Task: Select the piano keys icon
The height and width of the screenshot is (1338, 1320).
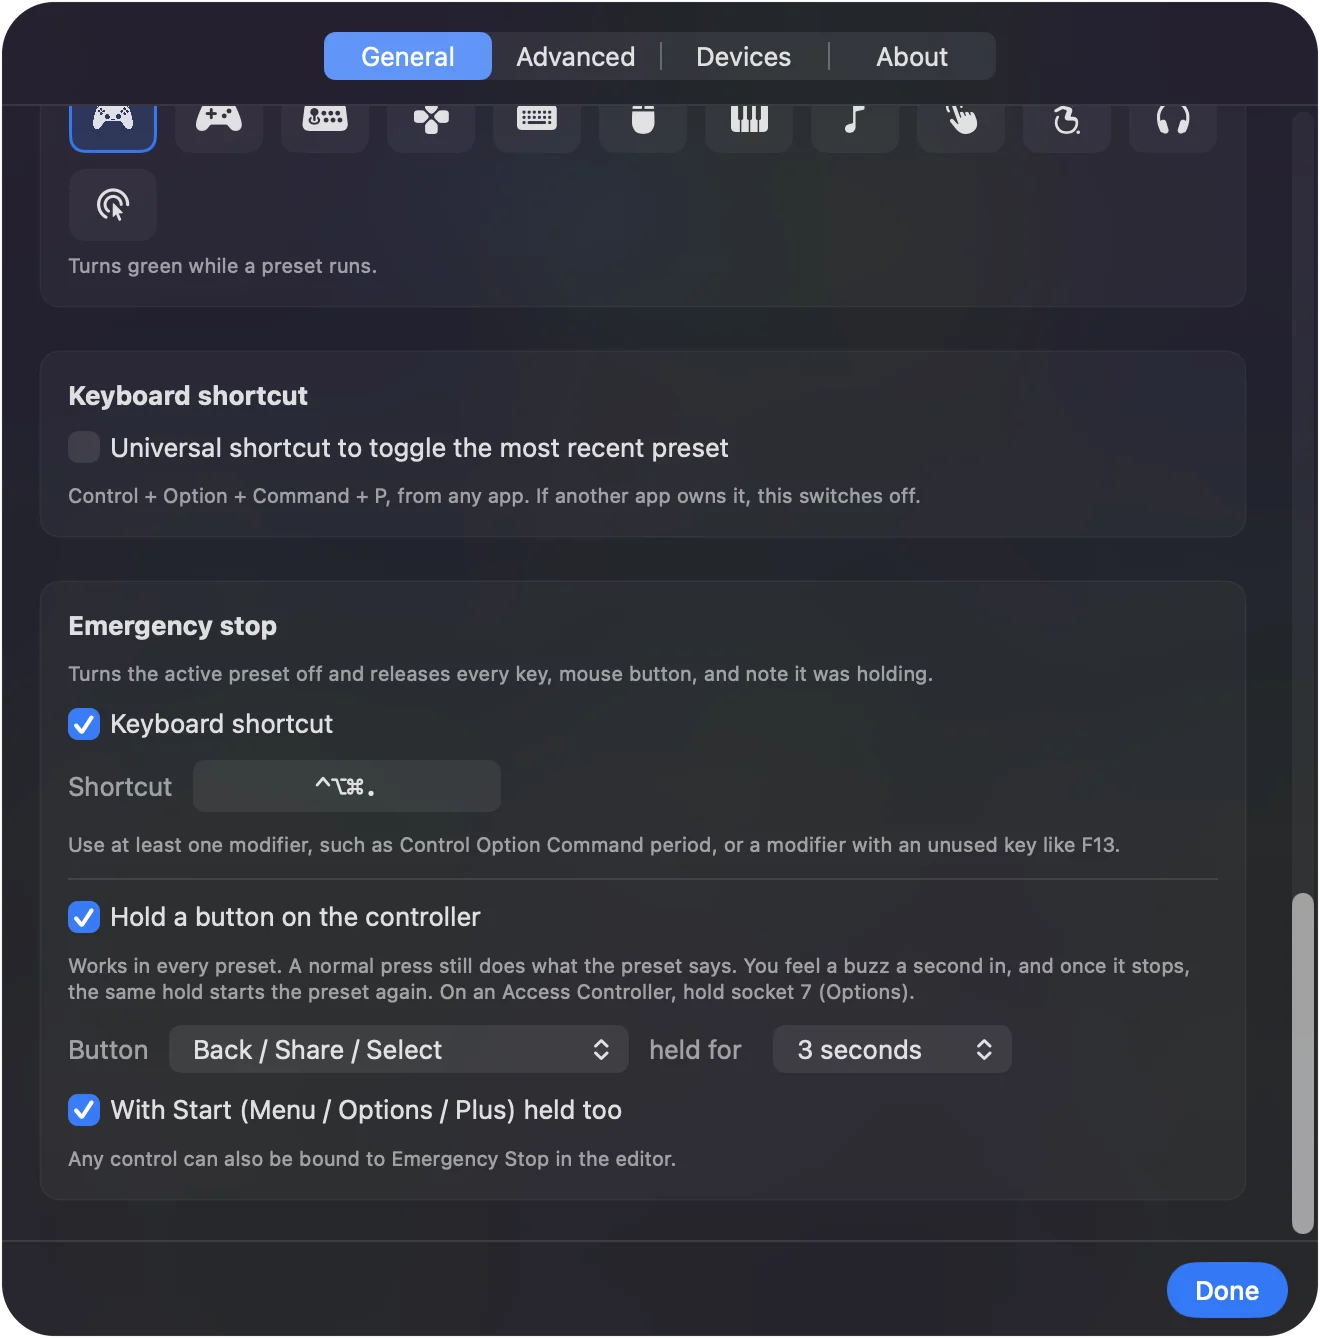Action: pos(749,127)
